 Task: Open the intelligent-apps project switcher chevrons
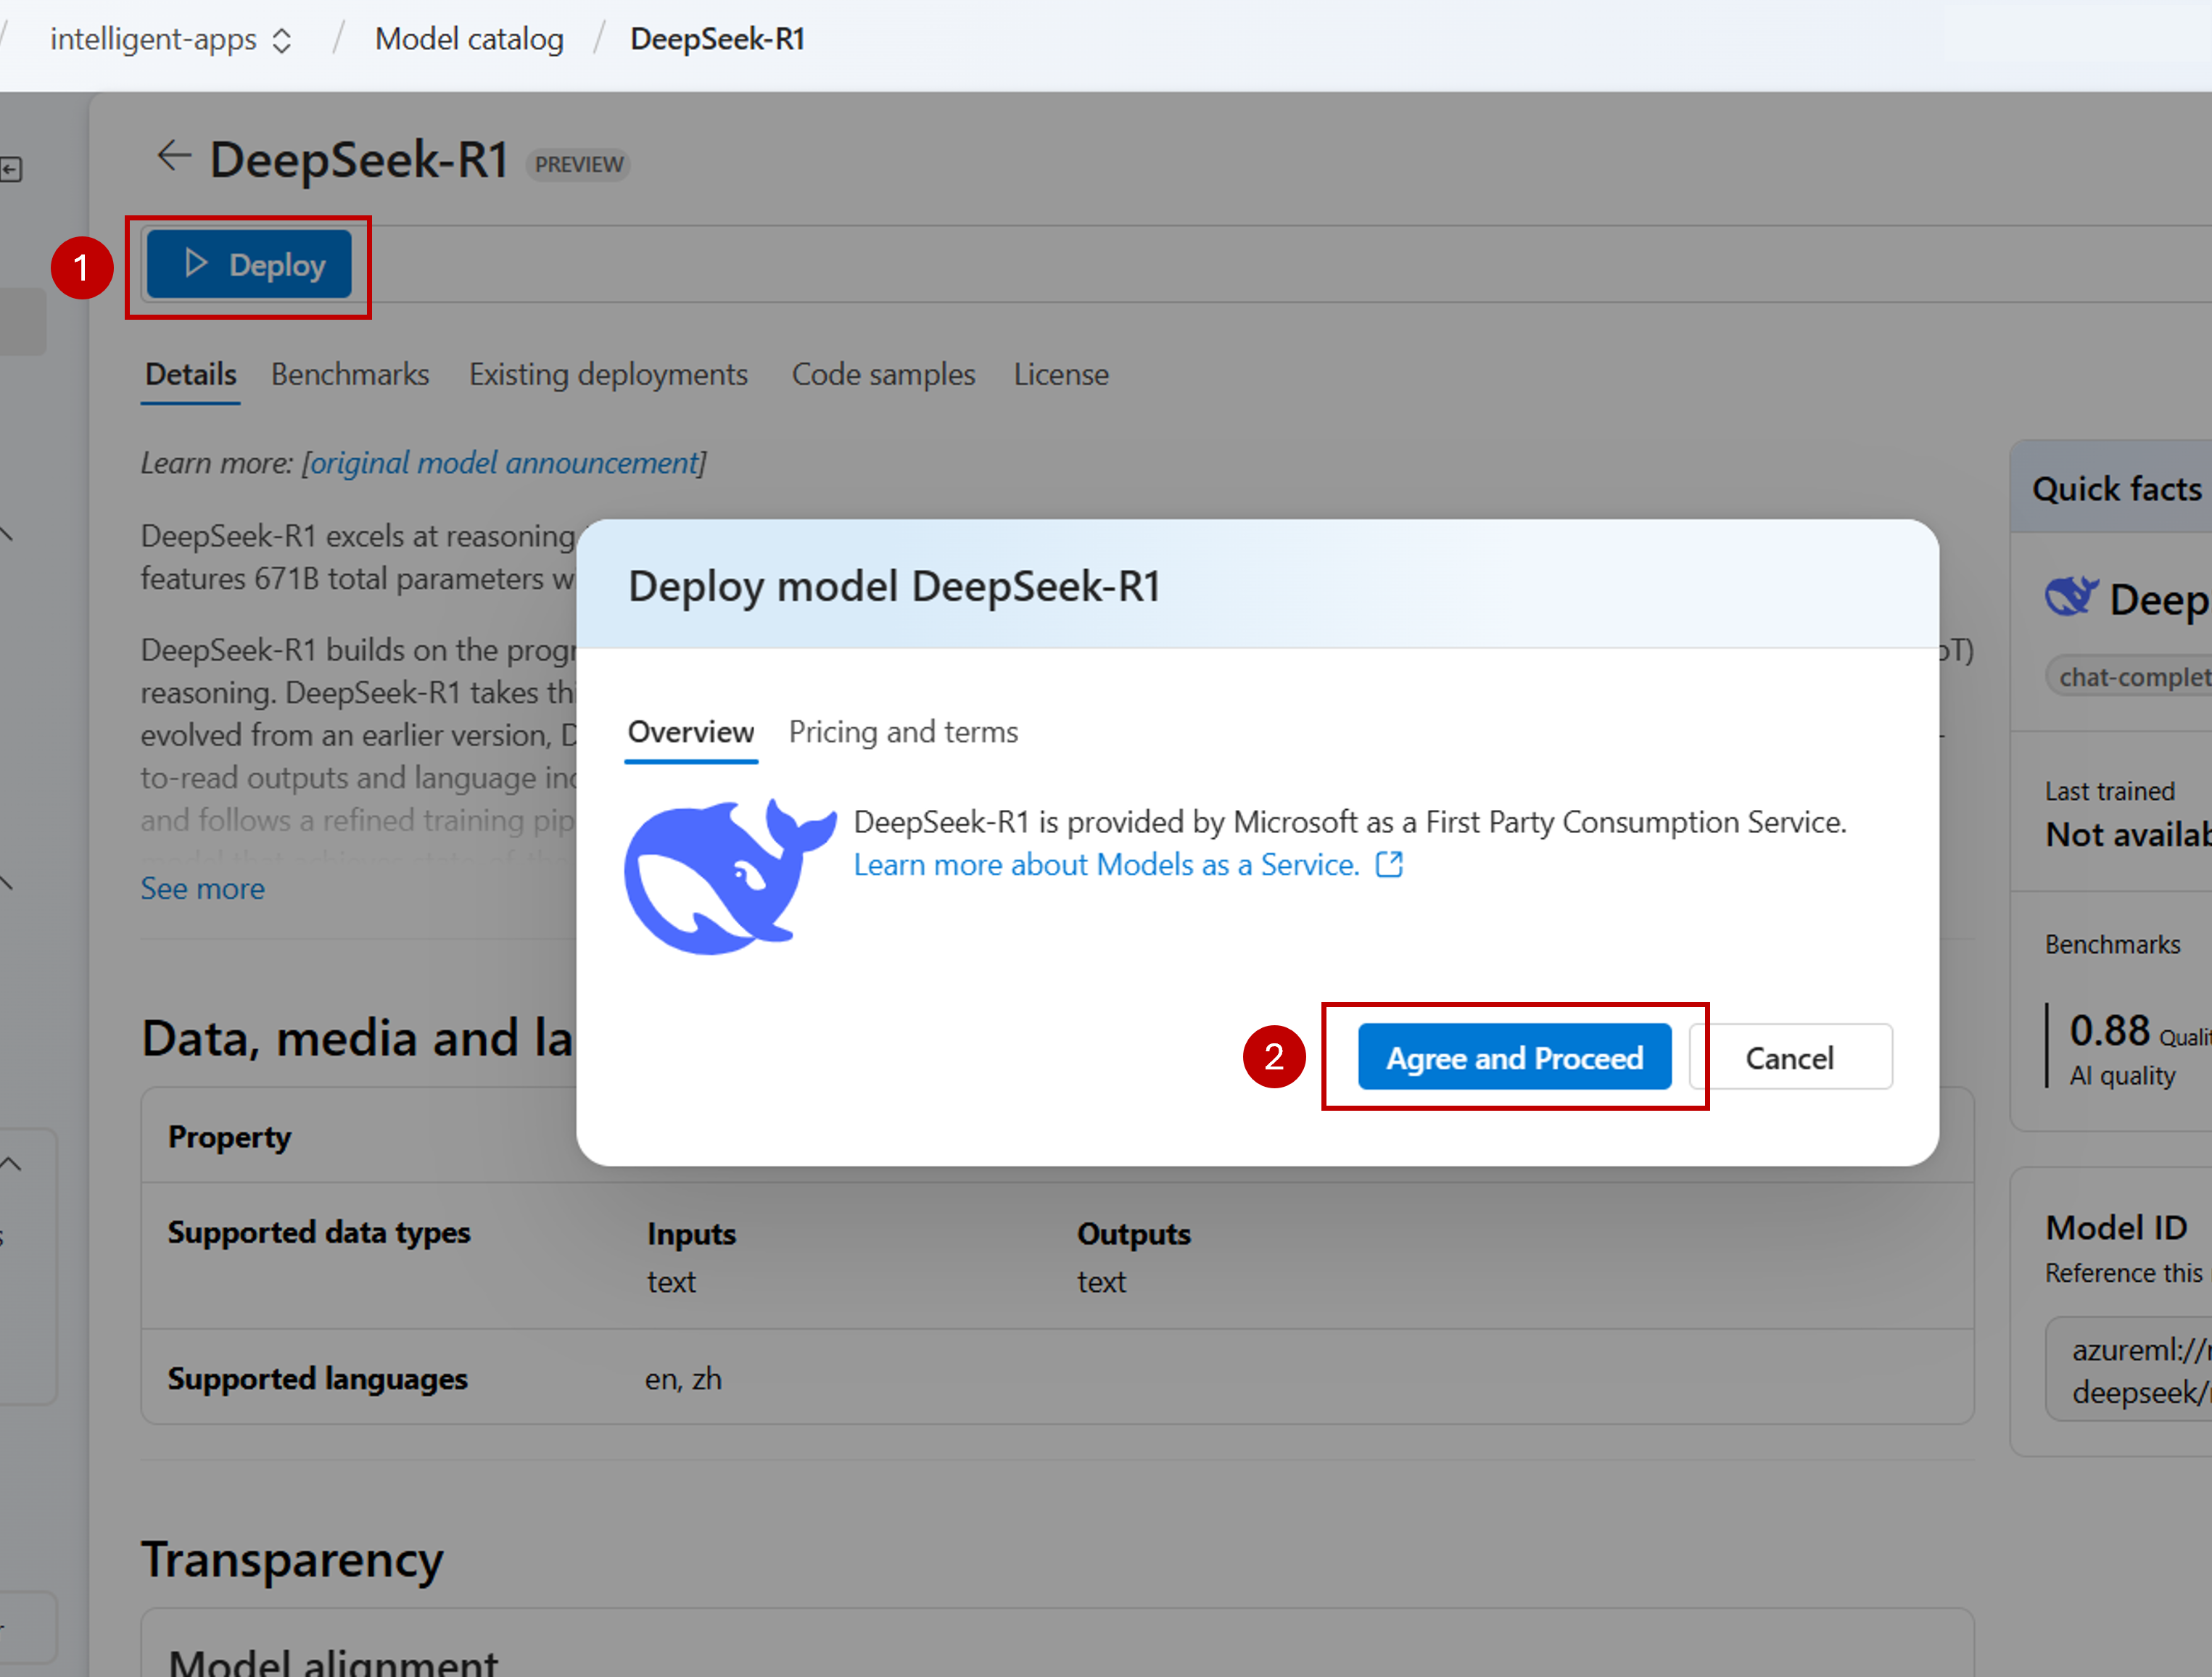click(x=283, y=40)
